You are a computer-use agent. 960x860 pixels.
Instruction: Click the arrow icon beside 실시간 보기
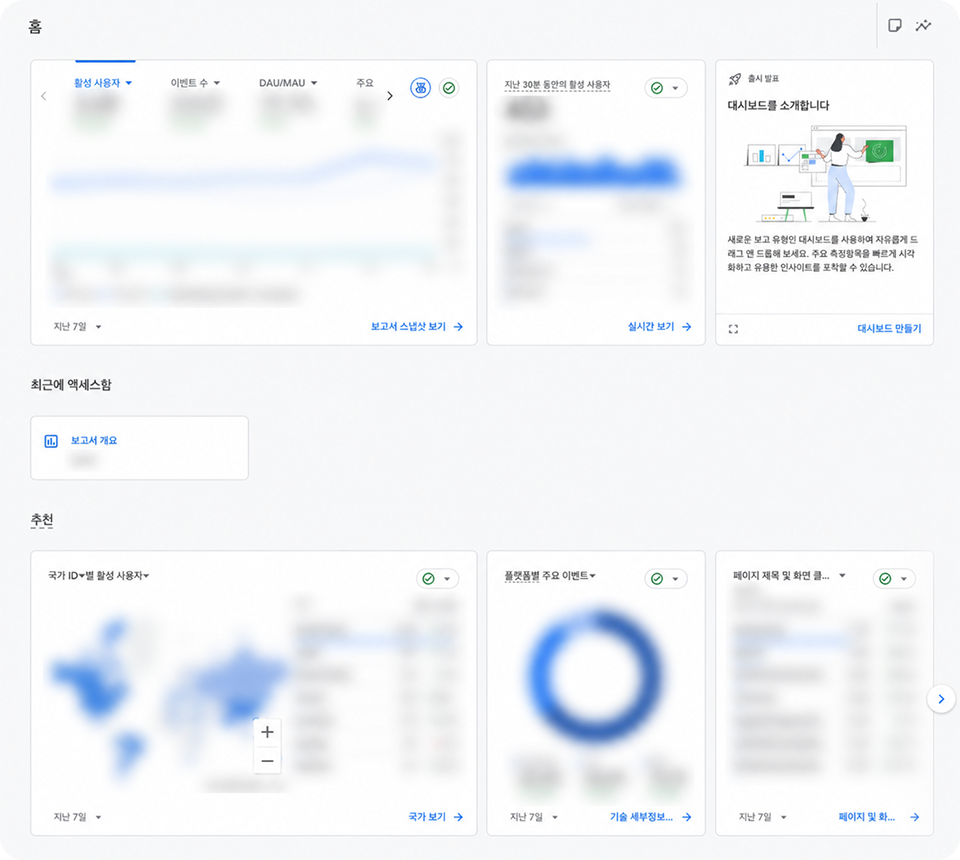(x=686, y=327)
